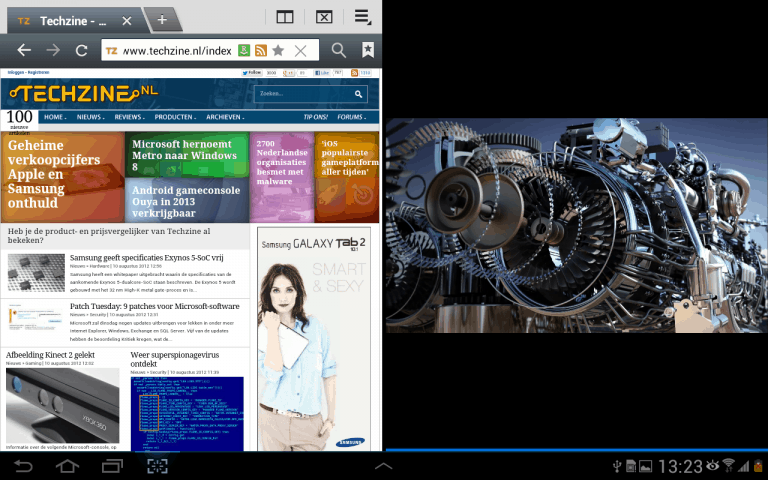Image resolution: width=768 pixels, height=480 pixels.
Task: Follow Techzine on Twitter
Action: (252, 73)
